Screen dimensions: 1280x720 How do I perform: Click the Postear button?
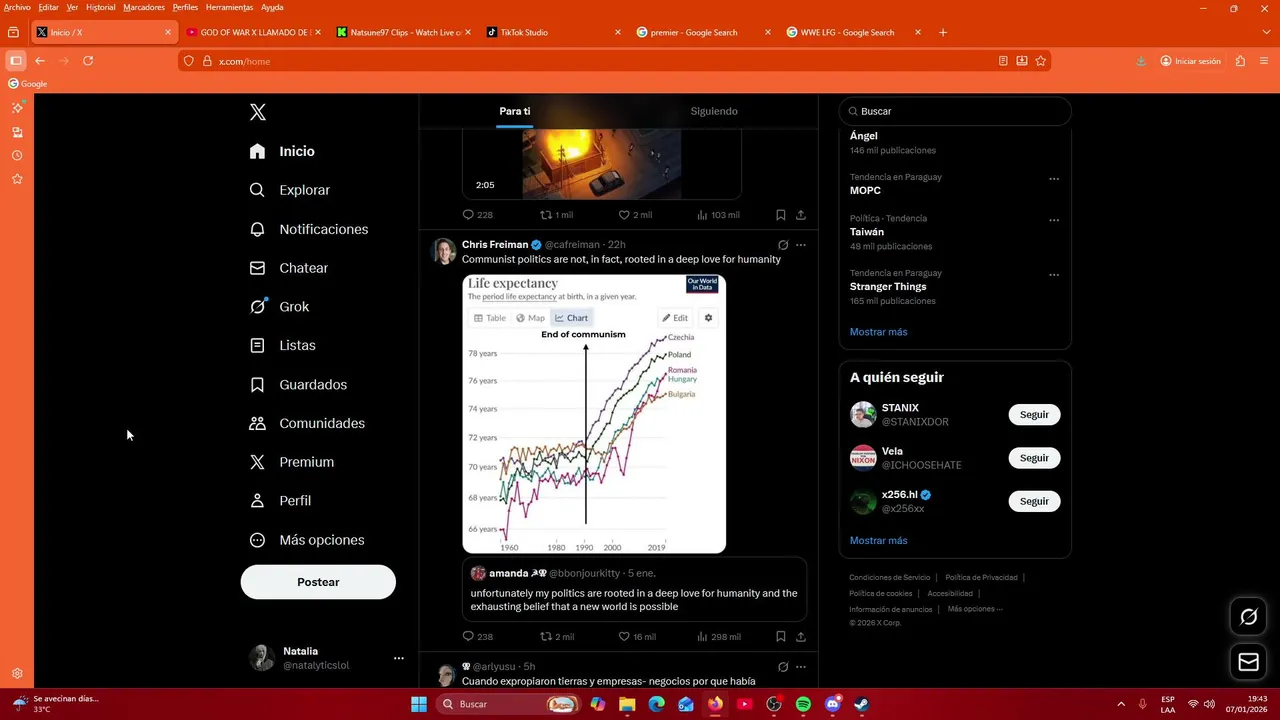318,582
